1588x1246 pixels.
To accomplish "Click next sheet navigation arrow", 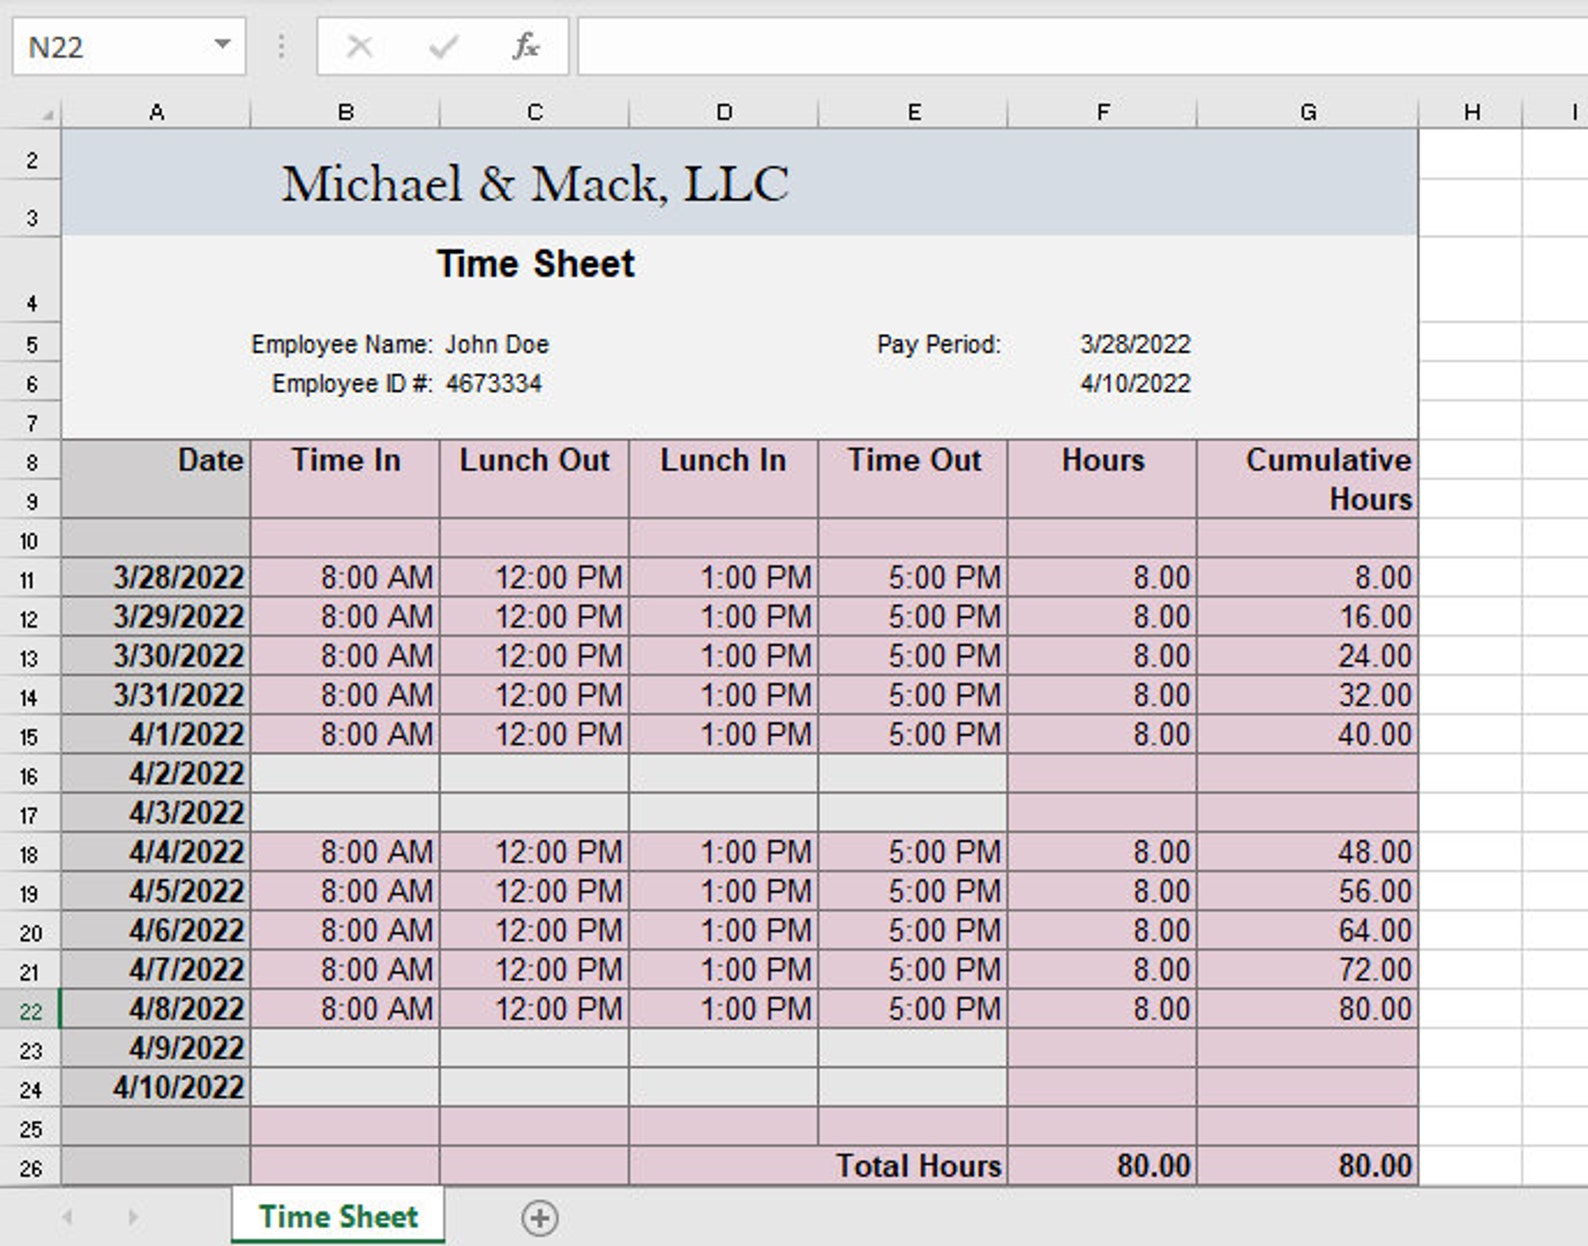I will pyautogui.click(x=133, y=1217).
